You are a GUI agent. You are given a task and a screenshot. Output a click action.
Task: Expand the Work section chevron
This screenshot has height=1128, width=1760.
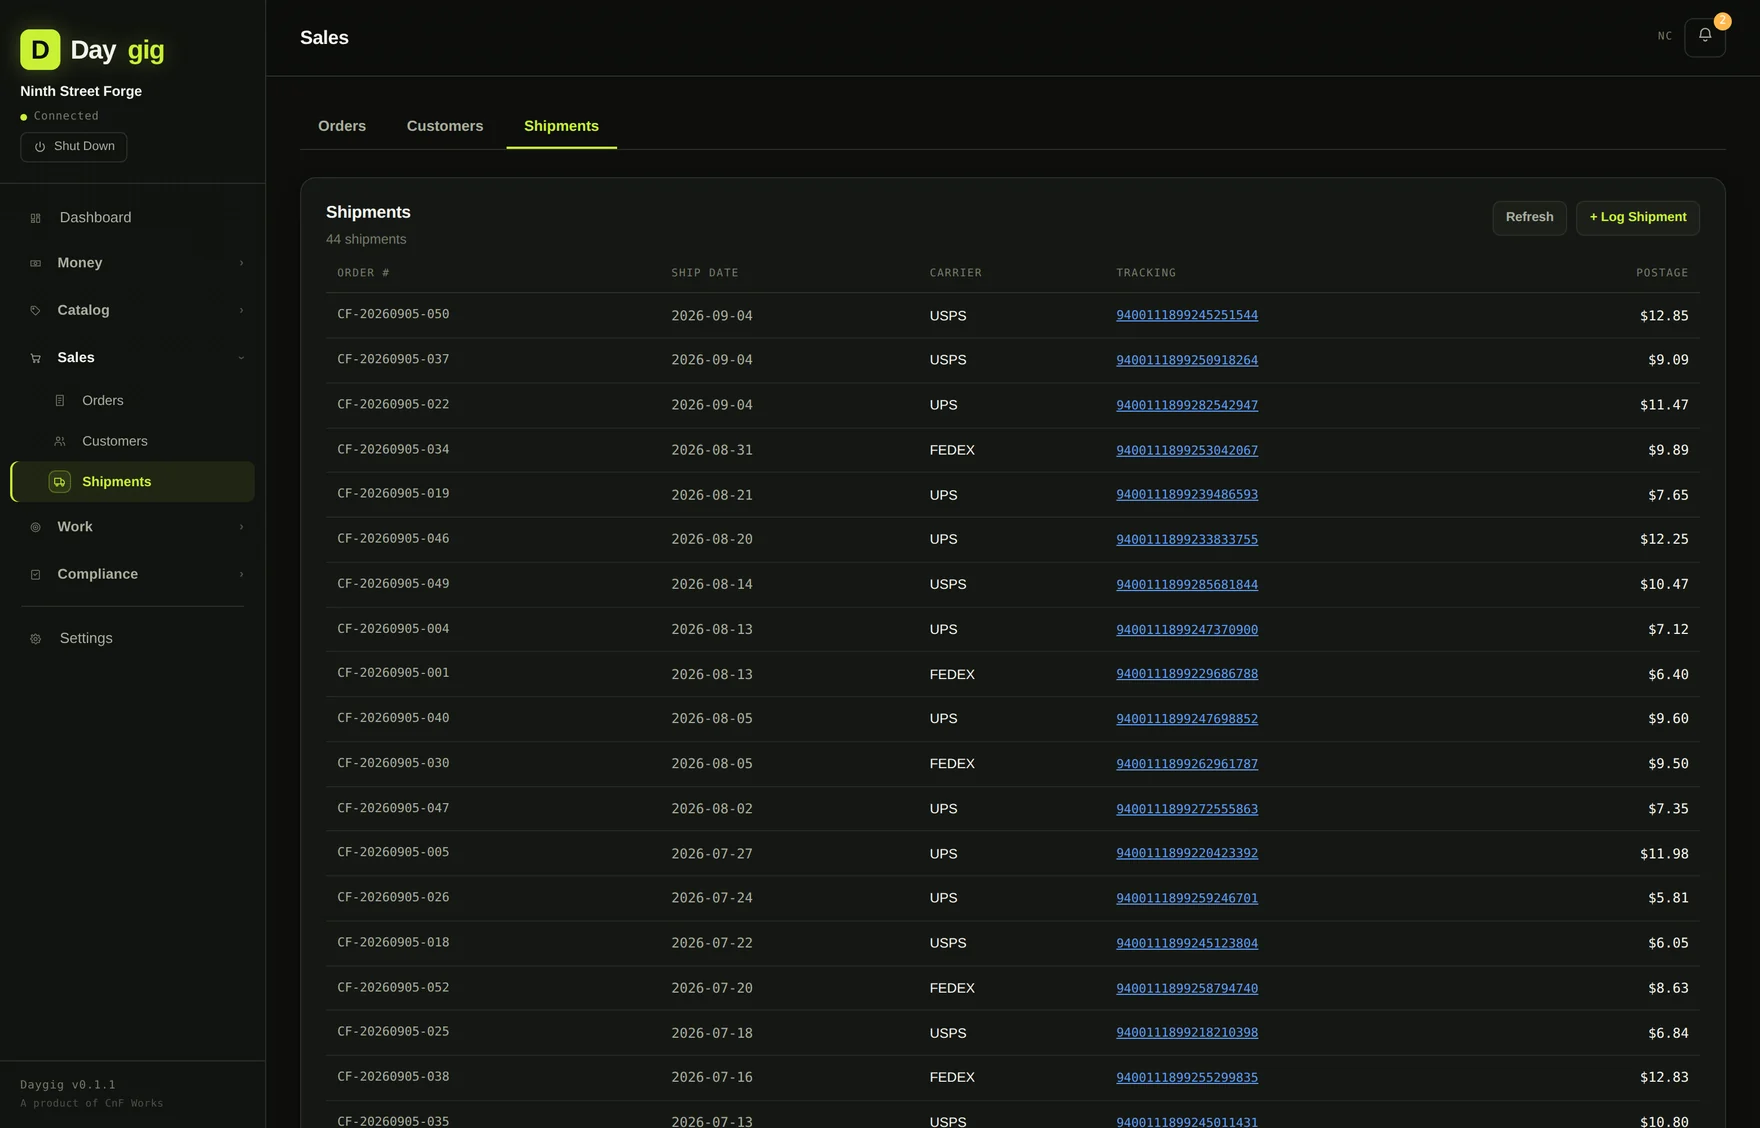(241, 527)
